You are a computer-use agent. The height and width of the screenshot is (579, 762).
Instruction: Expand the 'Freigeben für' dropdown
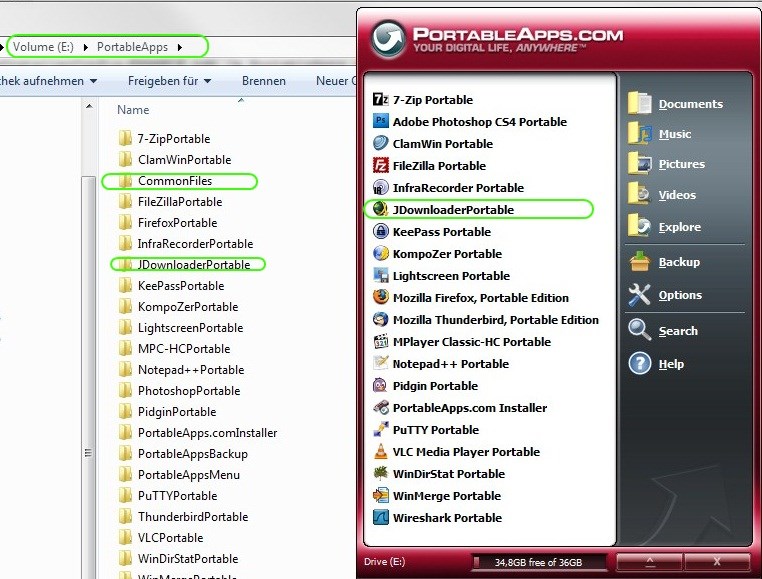click(169, 81)
